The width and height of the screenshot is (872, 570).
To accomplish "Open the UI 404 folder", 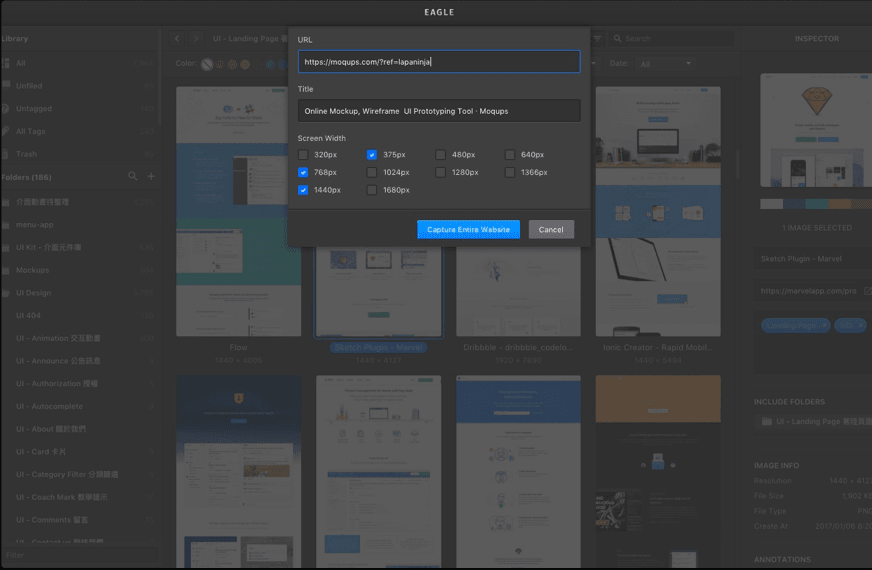I will point(78,315).
